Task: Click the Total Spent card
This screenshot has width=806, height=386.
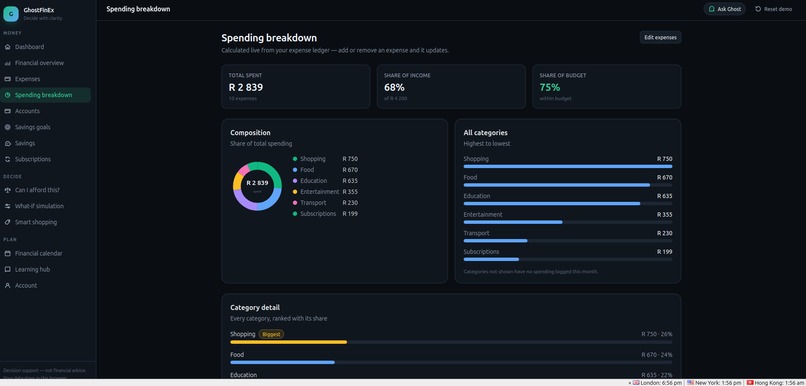Action: (296, 86)
